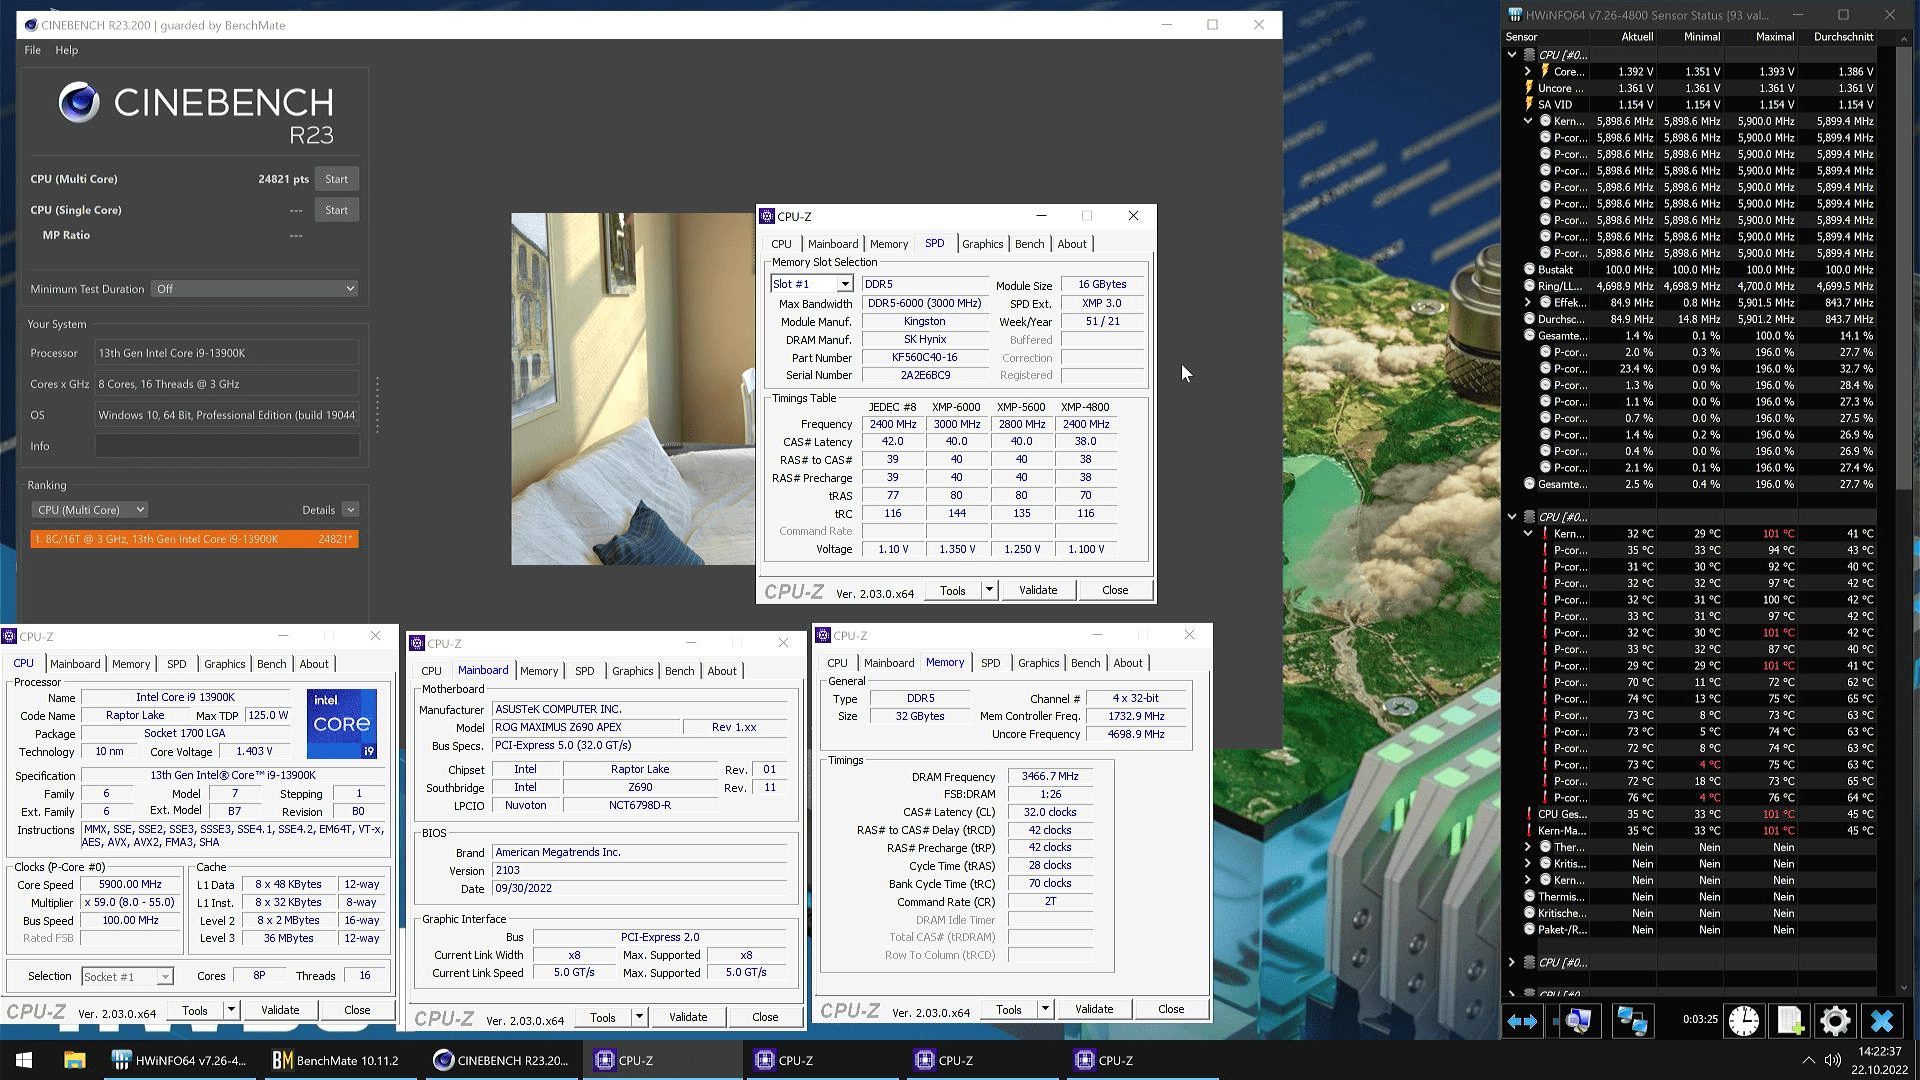Switch to HWiNFO64 taskbar button
Screen dimensions: 1920x1080
coord(180,1060)
